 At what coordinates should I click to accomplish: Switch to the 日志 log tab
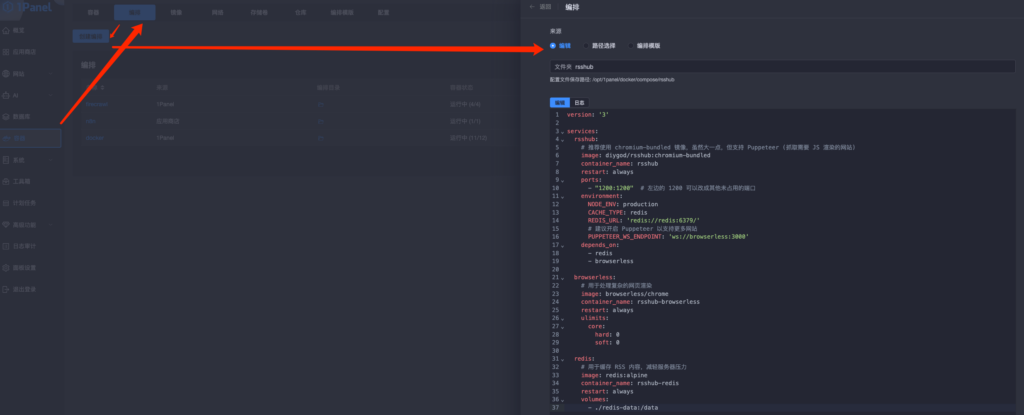(579, 102)
